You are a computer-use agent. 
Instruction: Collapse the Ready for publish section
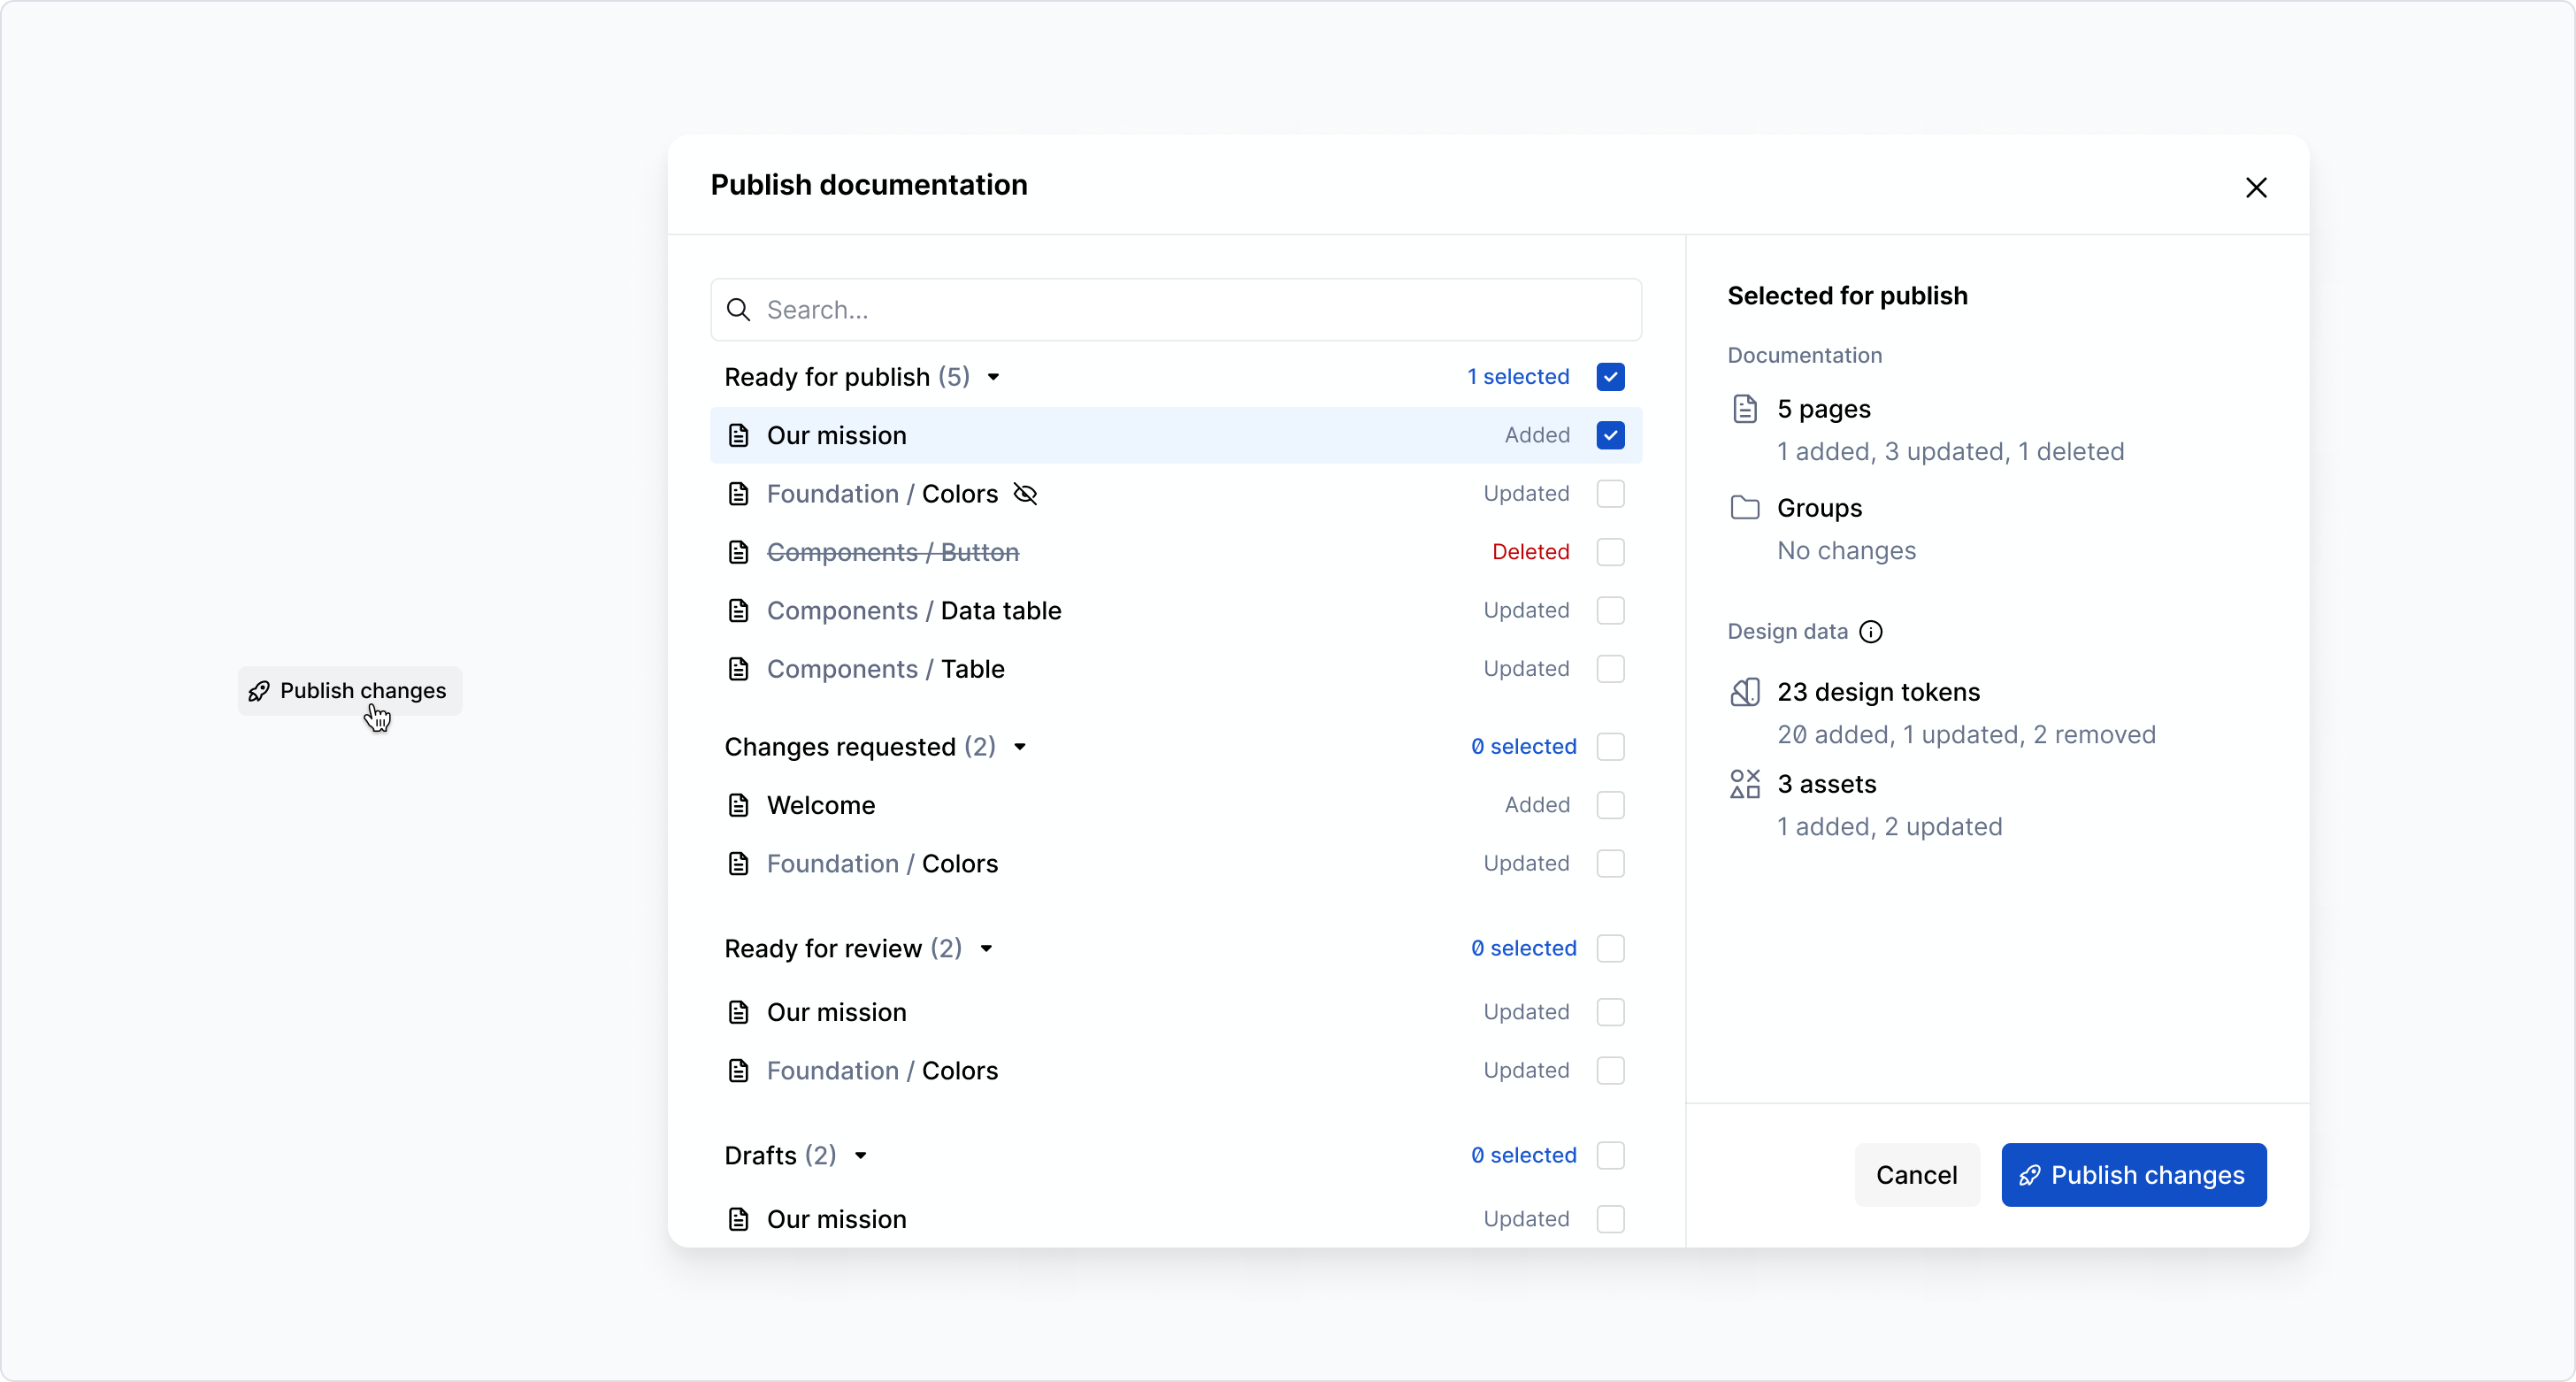[994, 377]
